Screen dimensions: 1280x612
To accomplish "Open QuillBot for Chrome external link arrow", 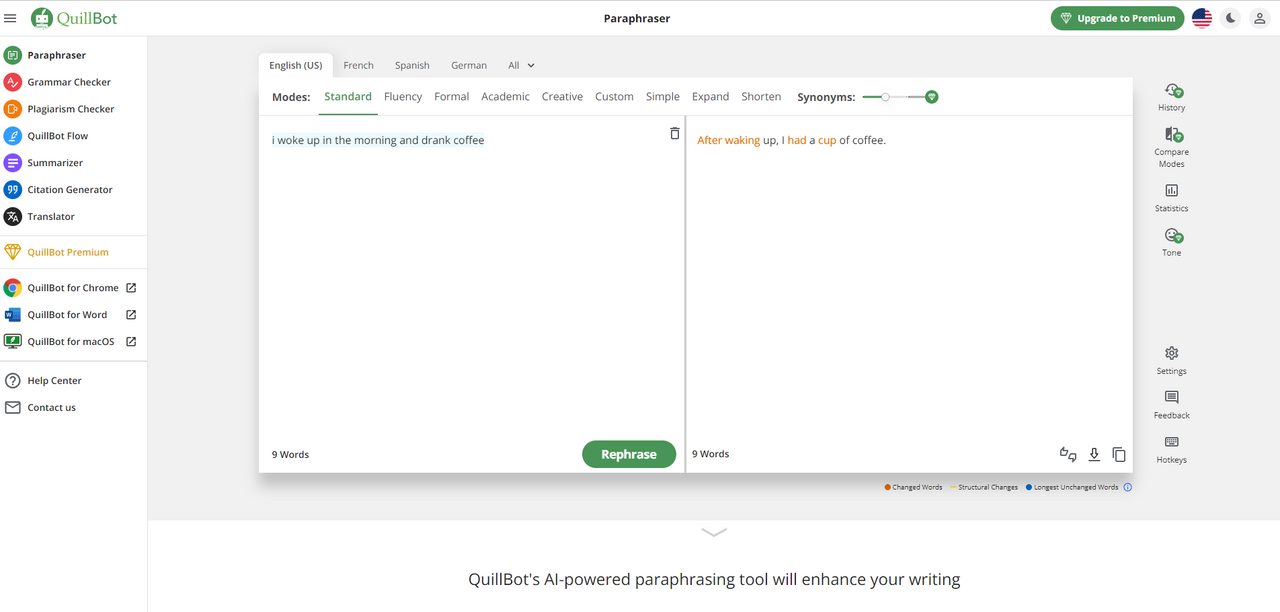I will [131, 288].
